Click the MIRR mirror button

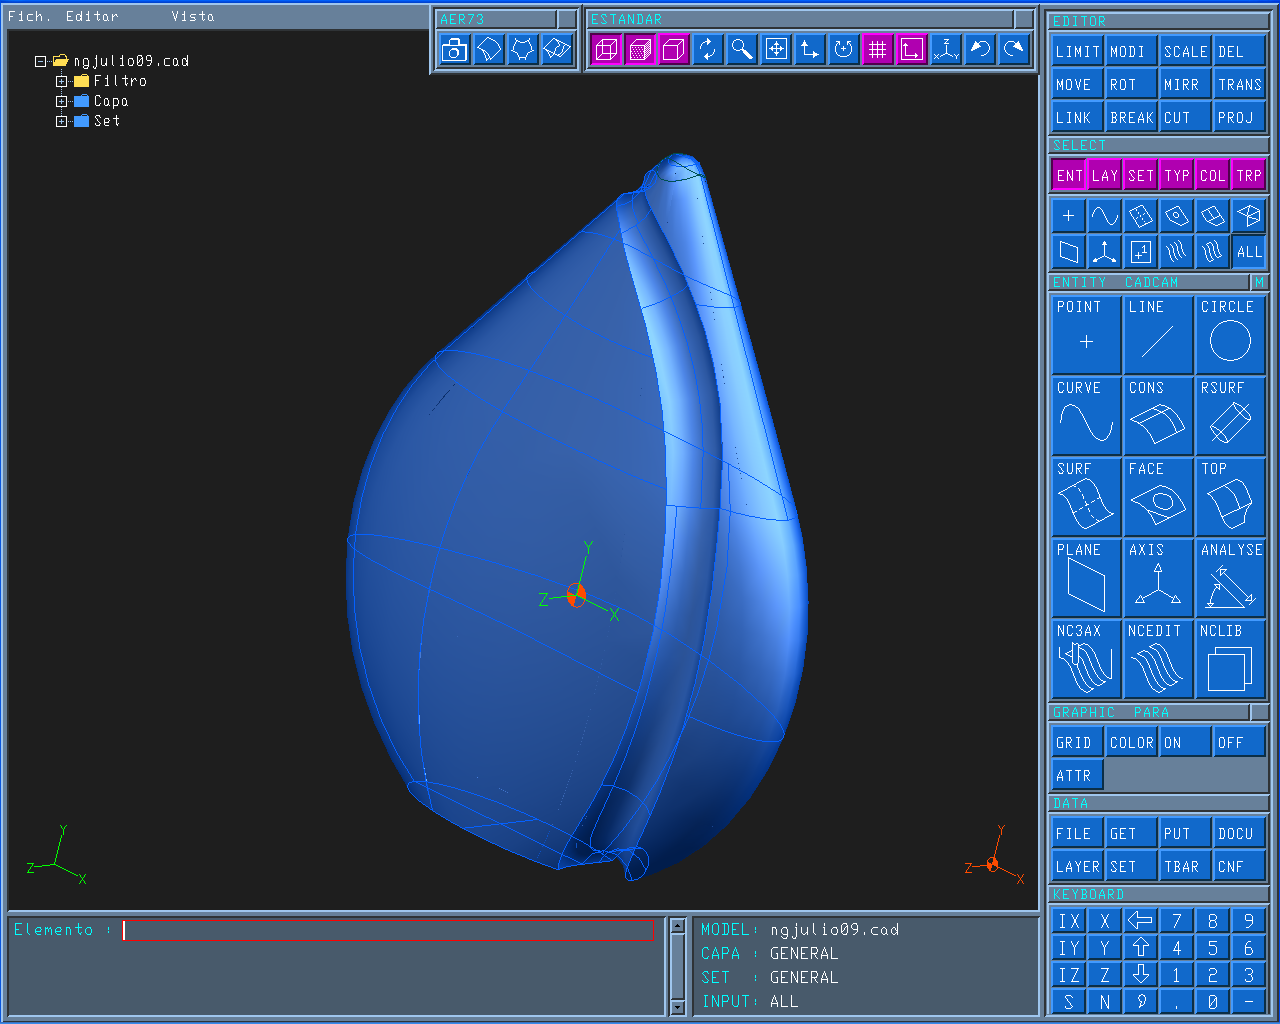pyautogui.click(x=1186, y=85)
